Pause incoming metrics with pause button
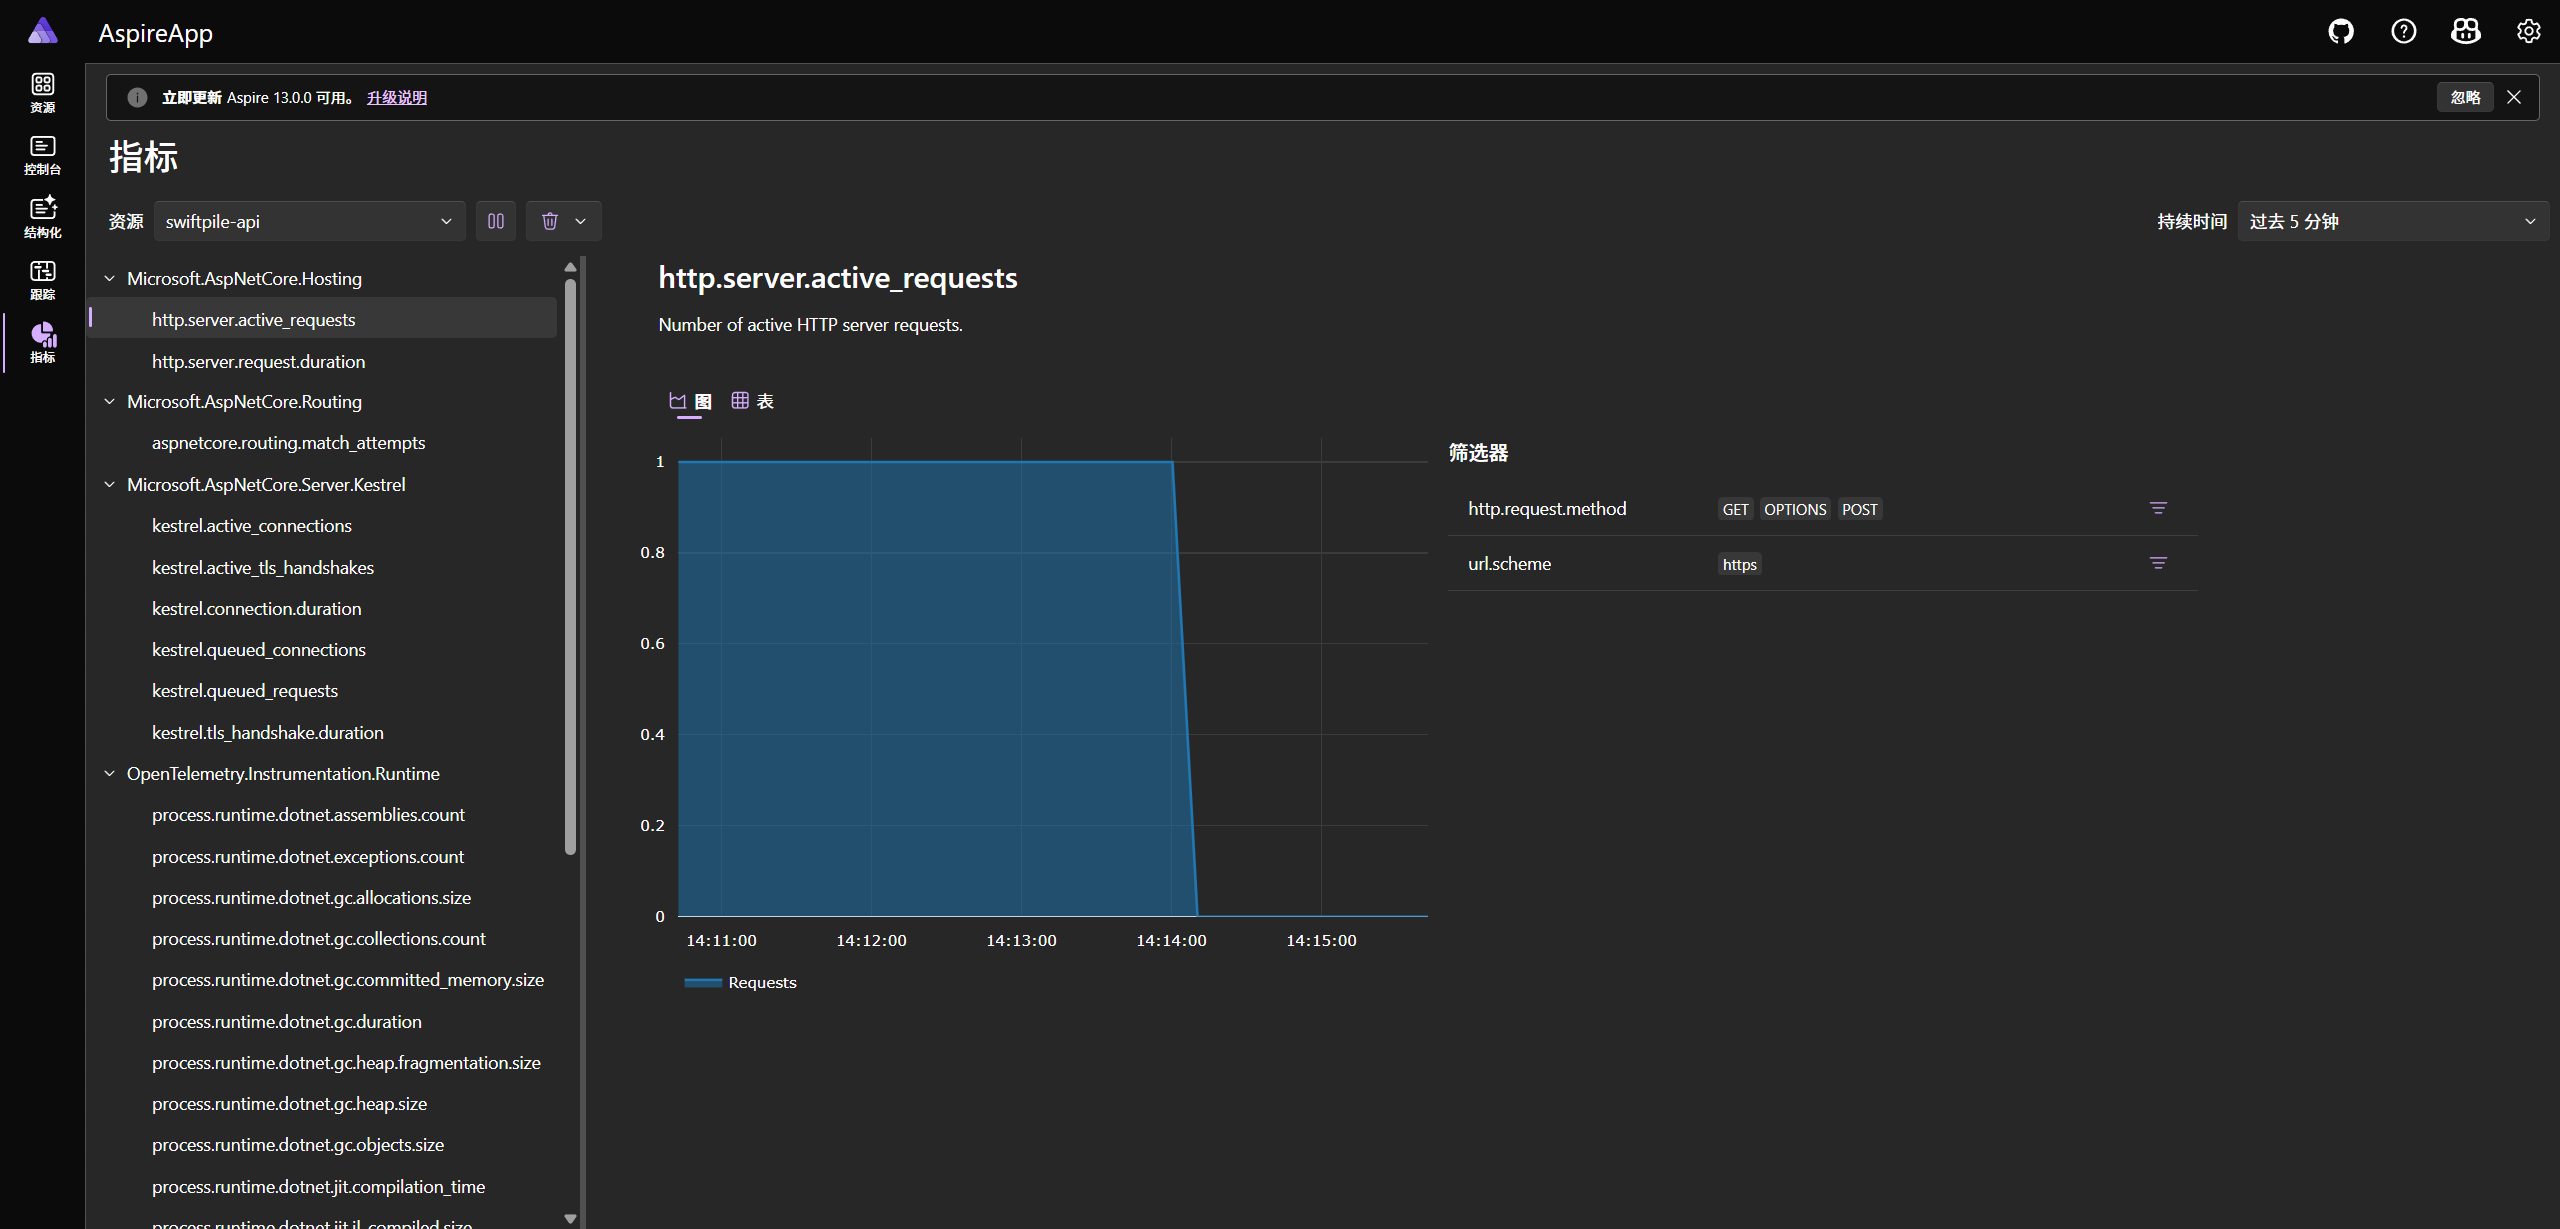 click(496, 221)
